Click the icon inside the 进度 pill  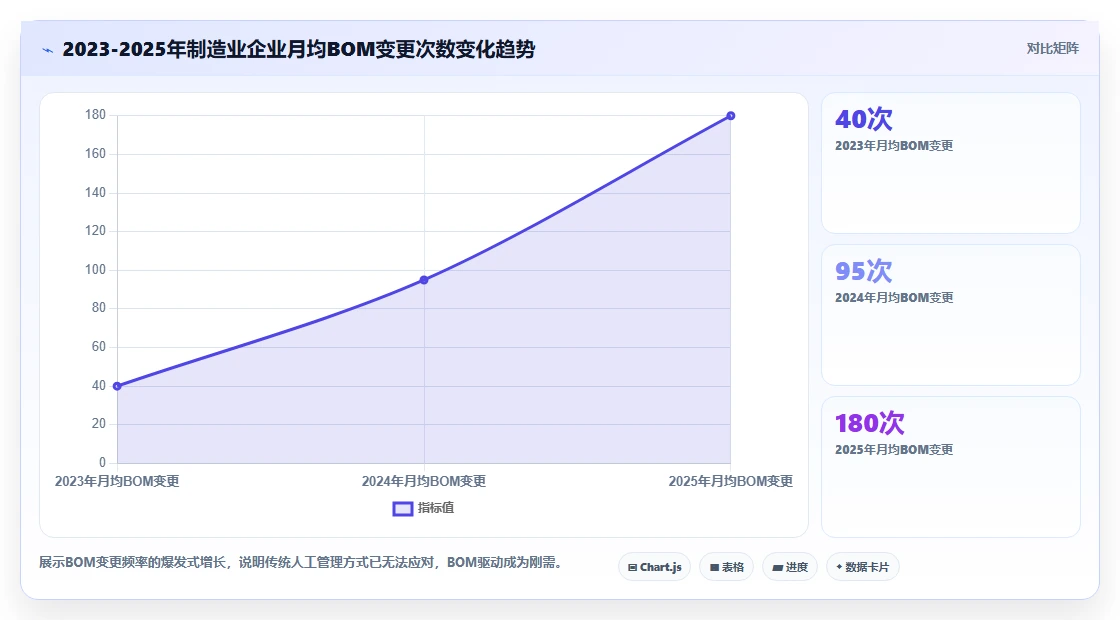(x=777, y=568)
